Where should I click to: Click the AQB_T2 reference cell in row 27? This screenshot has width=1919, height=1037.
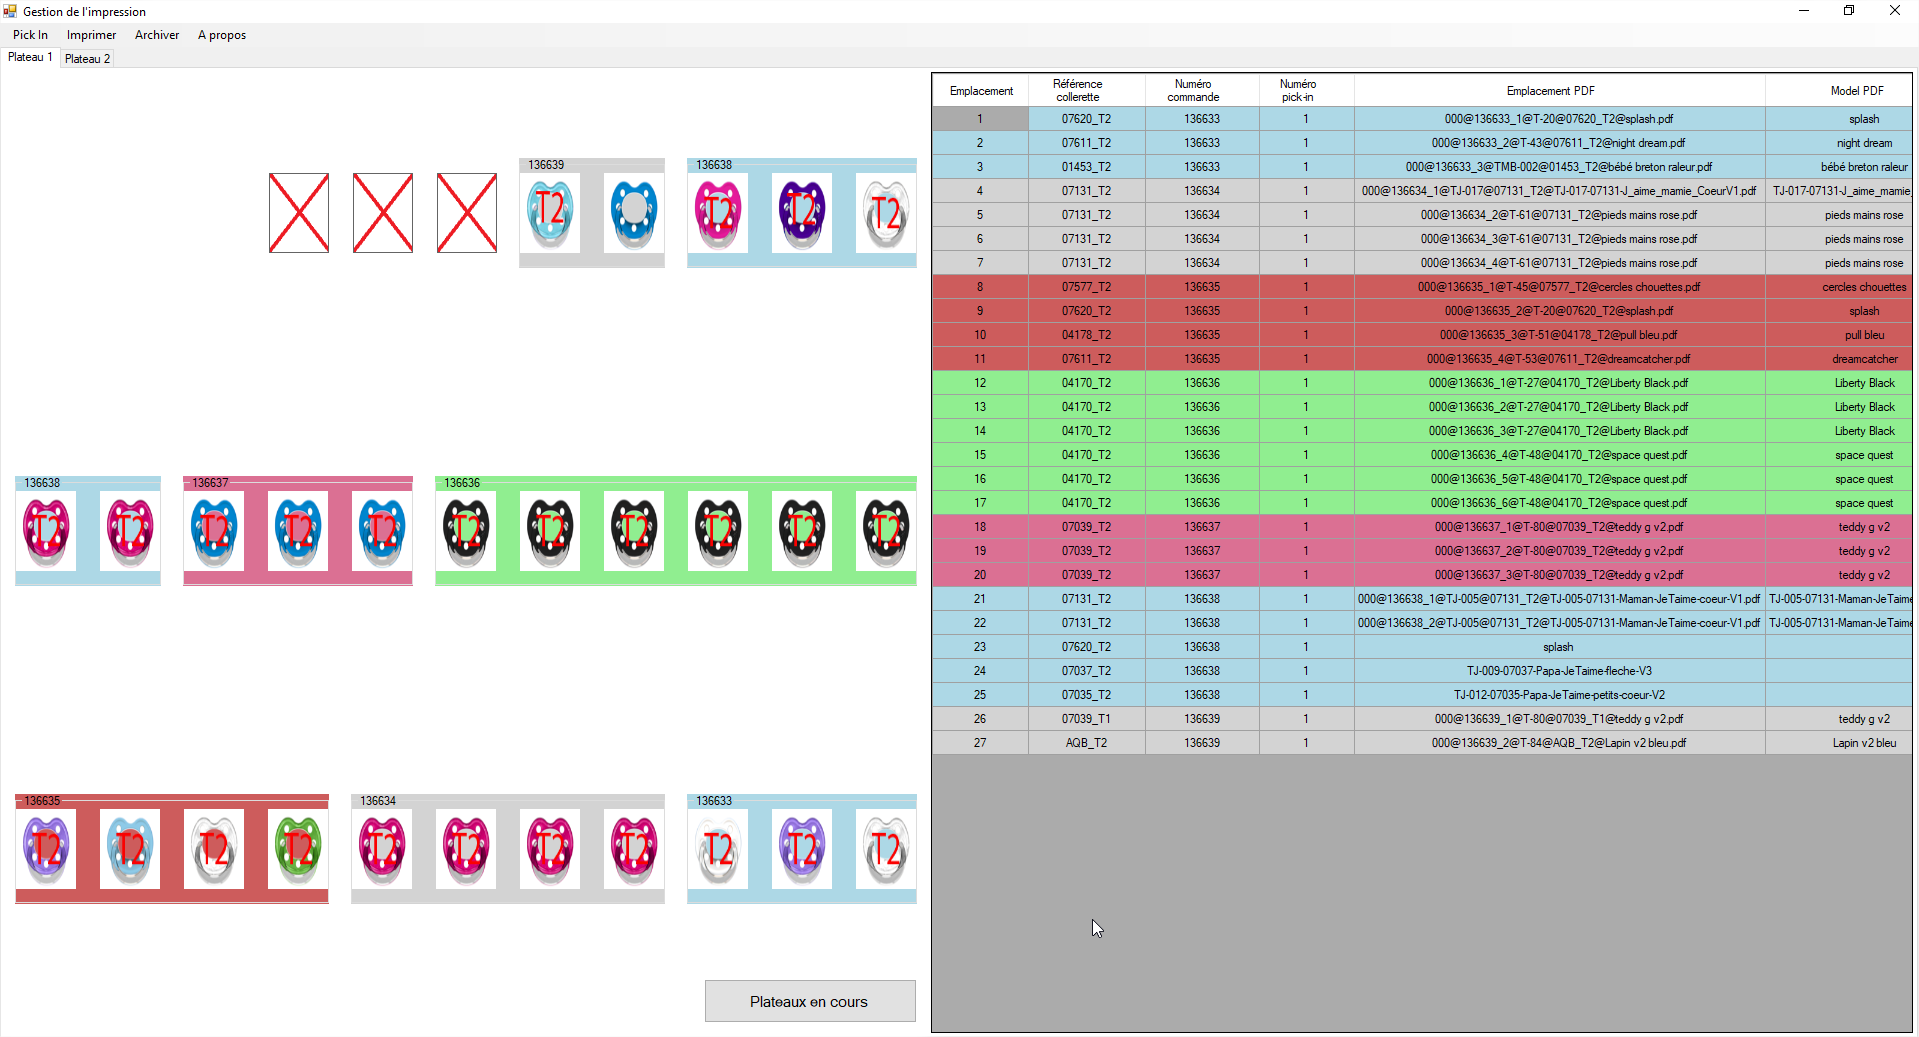[x=1086, y=743]
